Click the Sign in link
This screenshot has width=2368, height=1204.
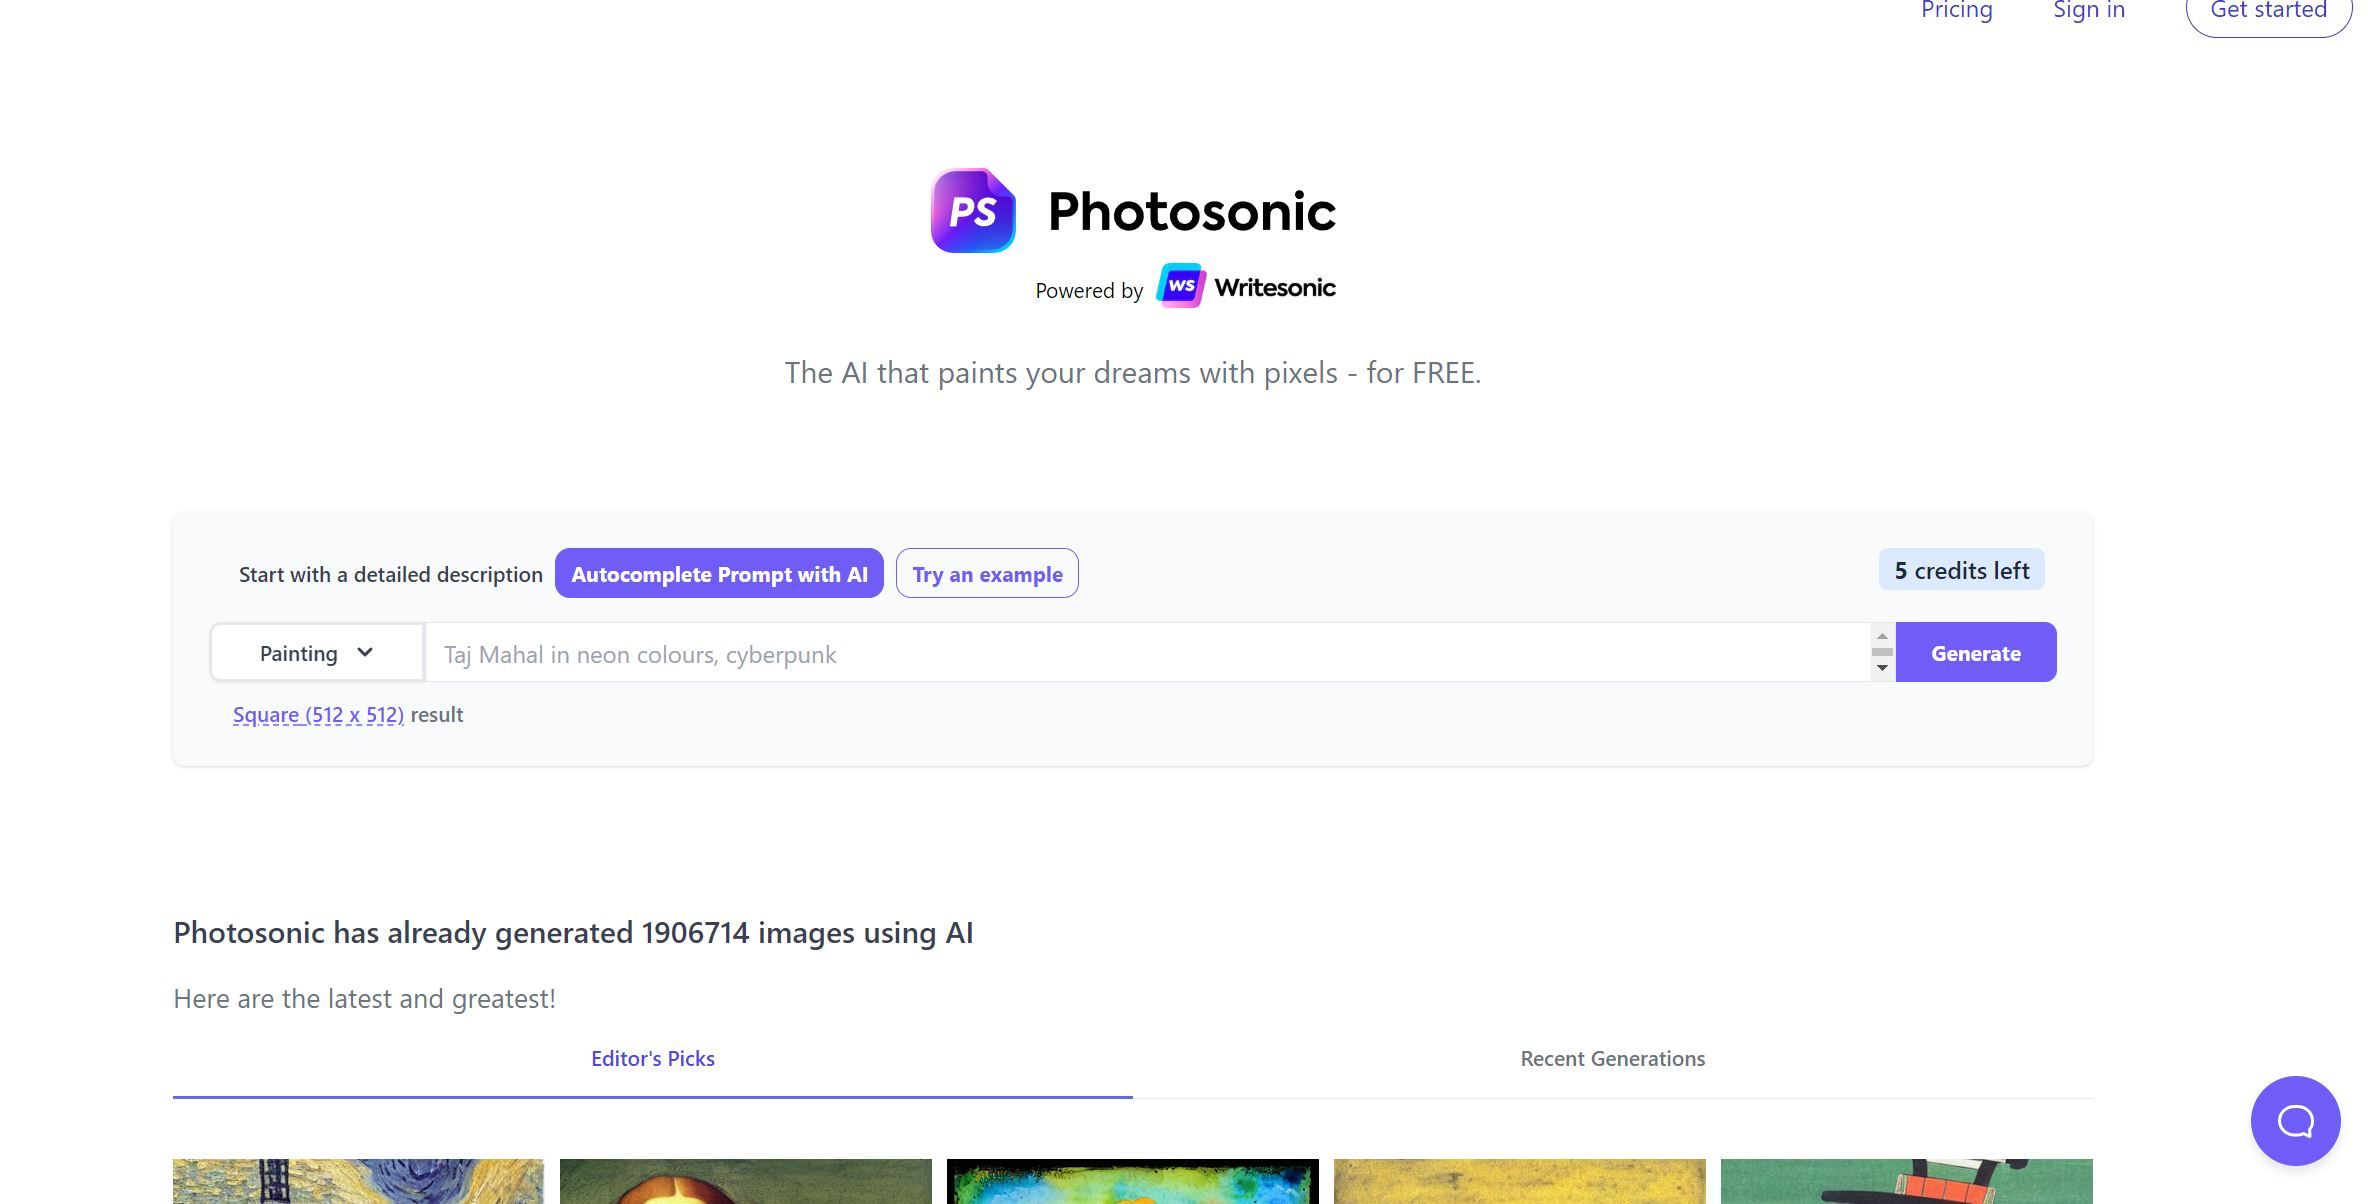2088,11
